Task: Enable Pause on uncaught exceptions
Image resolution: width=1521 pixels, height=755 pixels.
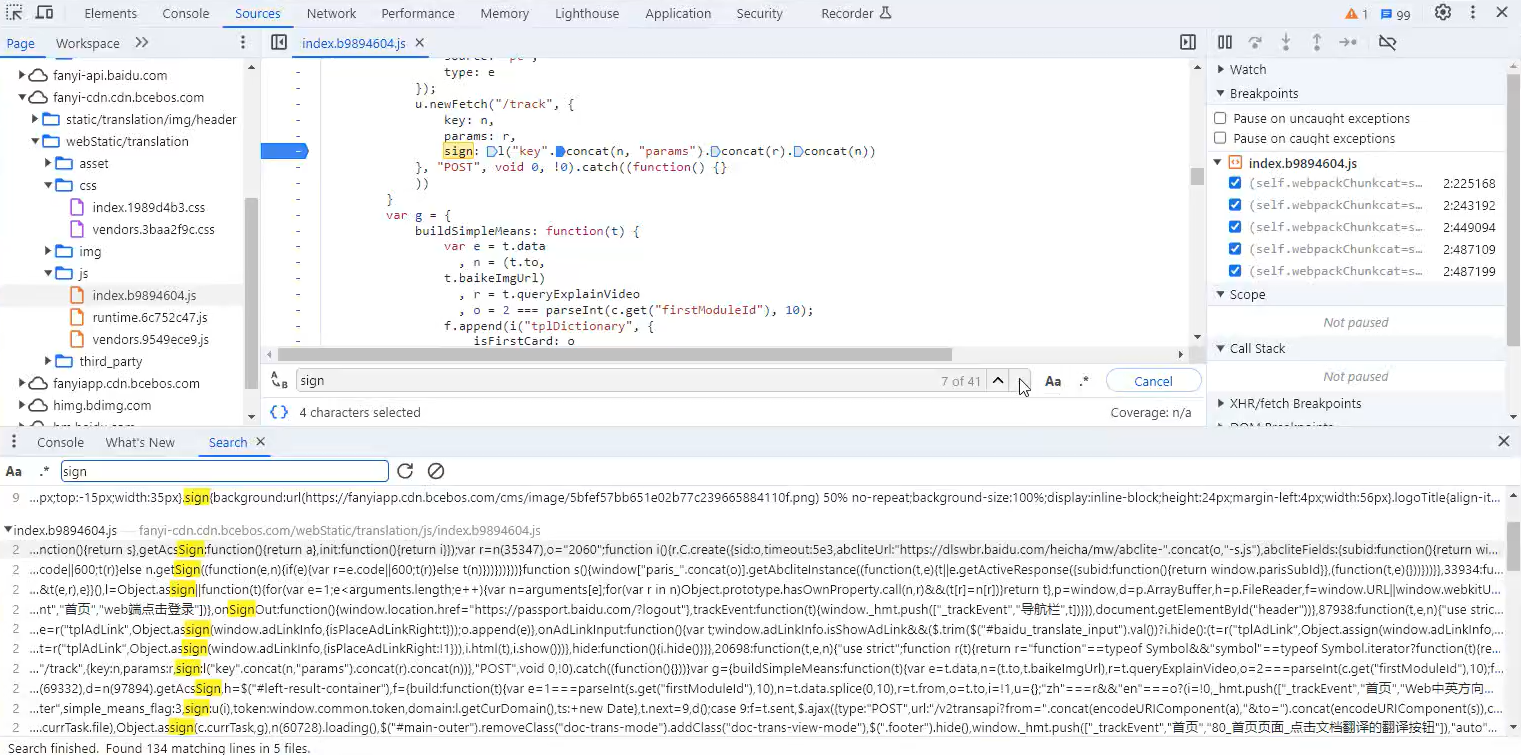Action: (x=1220, y=118)
